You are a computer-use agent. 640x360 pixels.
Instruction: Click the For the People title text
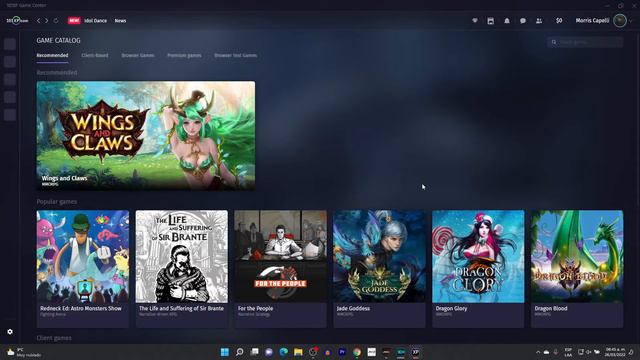[256, 309]
